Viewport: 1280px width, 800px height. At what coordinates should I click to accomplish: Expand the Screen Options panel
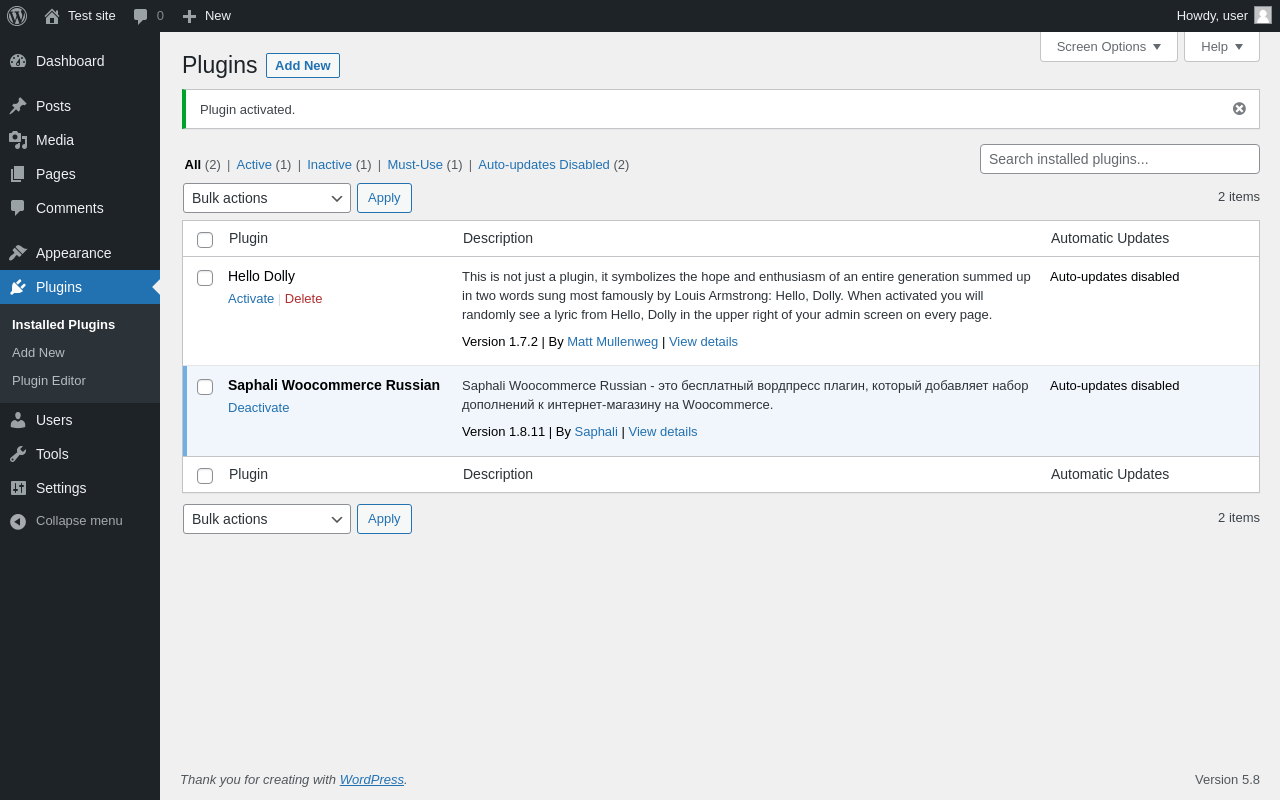pyautogui.click(x=1108, y=46)
